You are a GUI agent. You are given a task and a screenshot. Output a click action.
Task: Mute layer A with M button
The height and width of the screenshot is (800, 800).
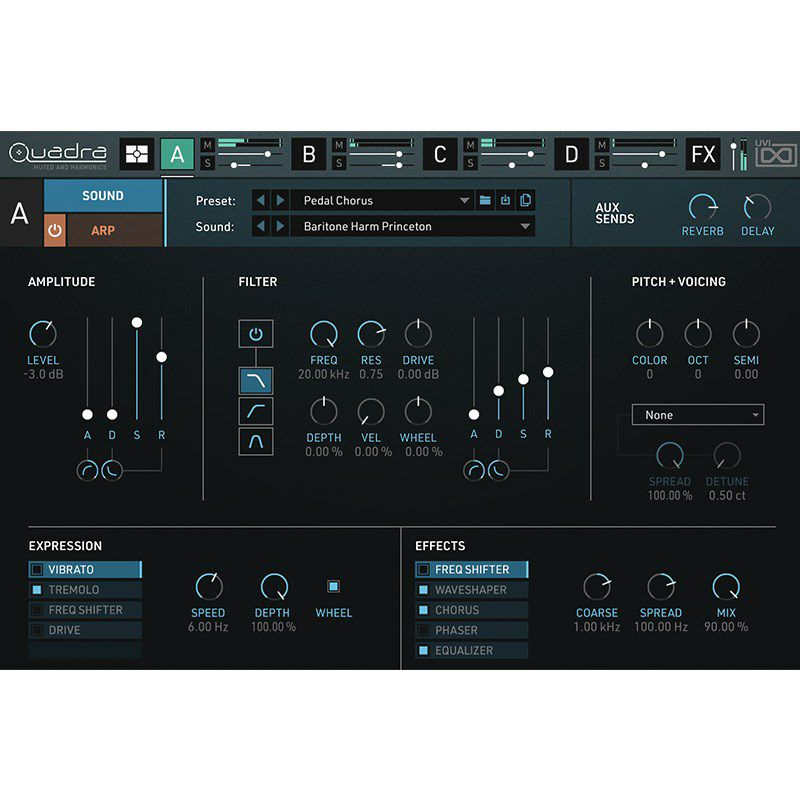click(207, 145)
